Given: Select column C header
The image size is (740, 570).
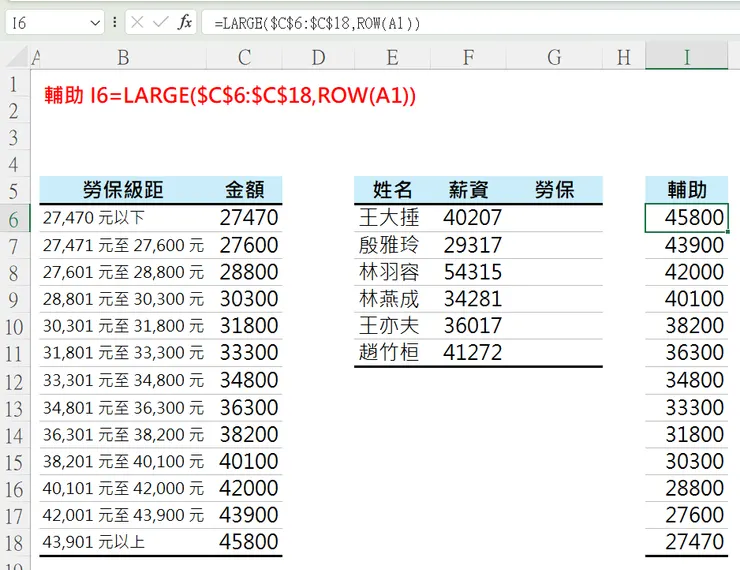Looking at the screenshot, I should [x=244, y=58].
